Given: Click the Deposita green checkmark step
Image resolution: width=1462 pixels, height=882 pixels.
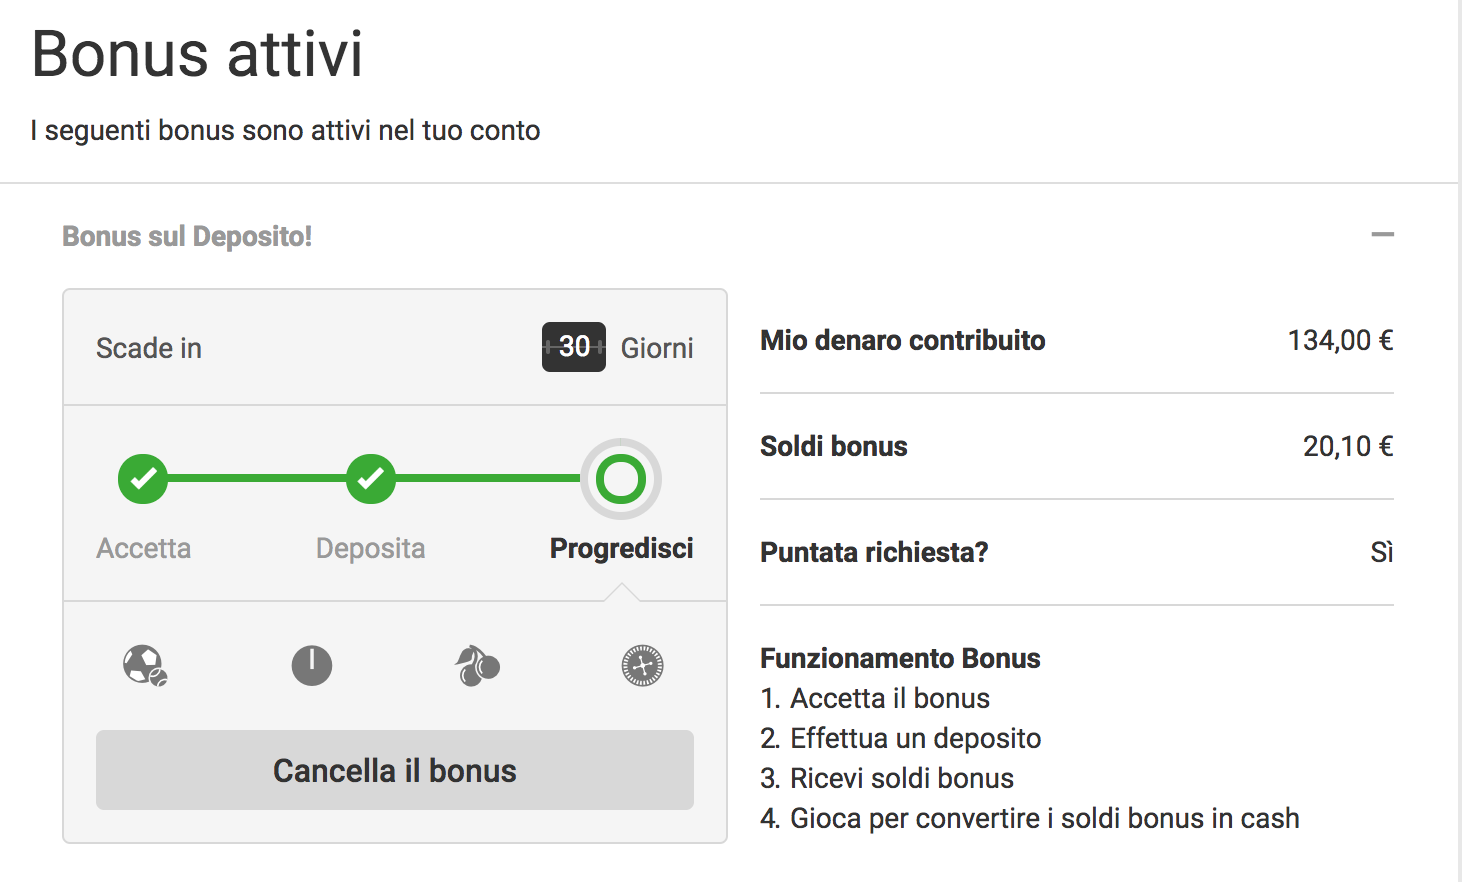Looking at the screenshot, I should pos(371,479).
